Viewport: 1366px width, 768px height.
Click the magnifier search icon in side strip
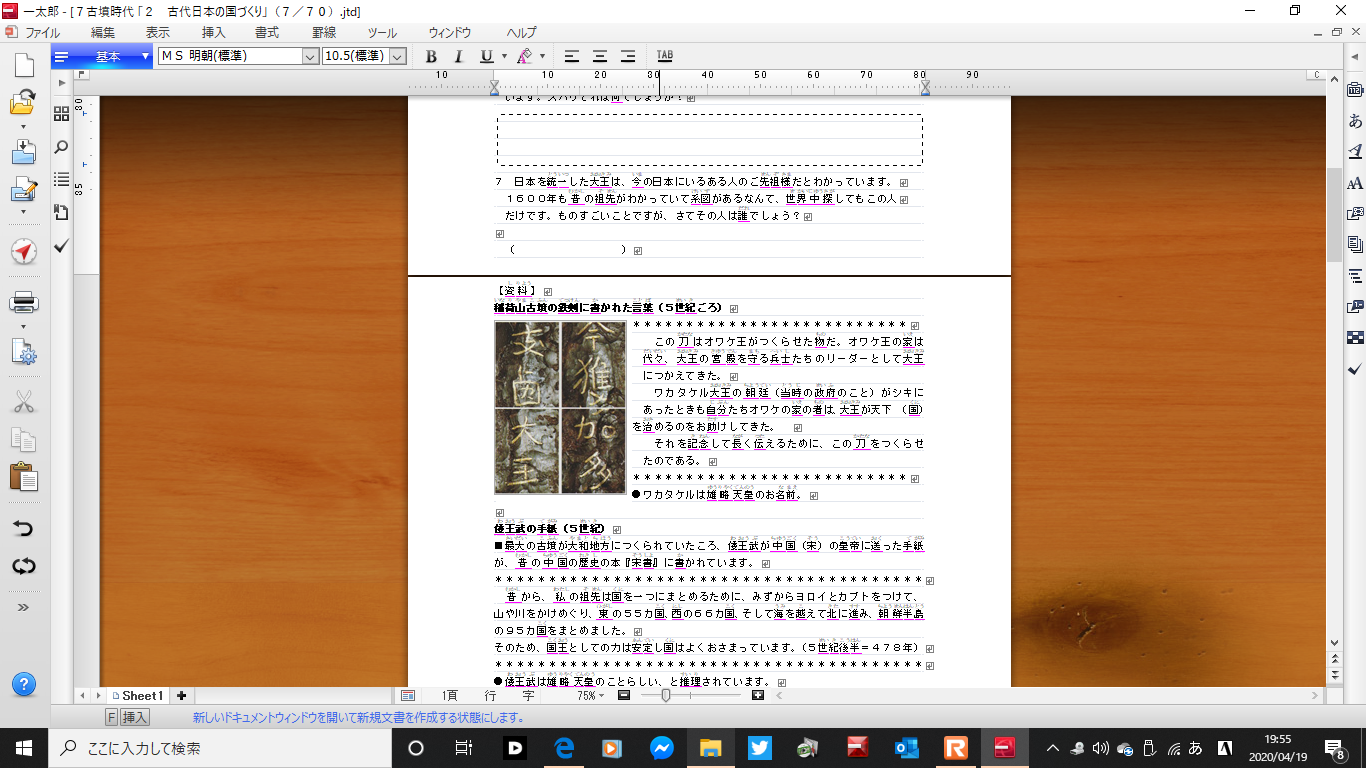[61, 147]
